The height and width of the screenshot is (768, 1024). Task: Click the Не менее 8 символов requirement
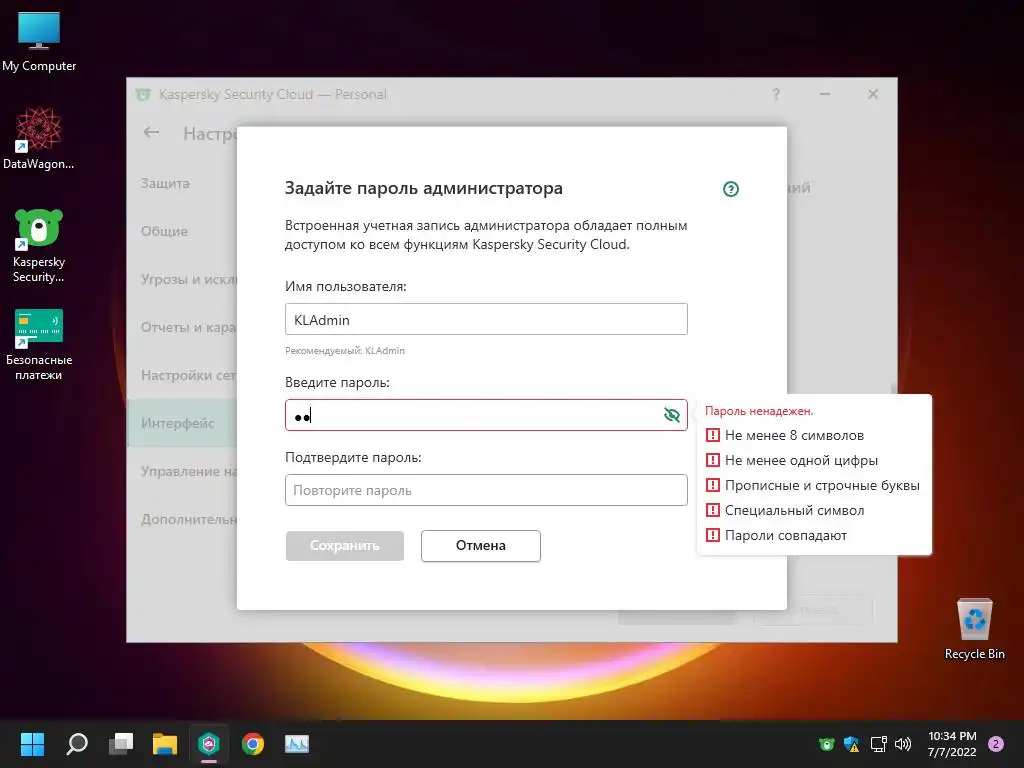coord(785,436)
